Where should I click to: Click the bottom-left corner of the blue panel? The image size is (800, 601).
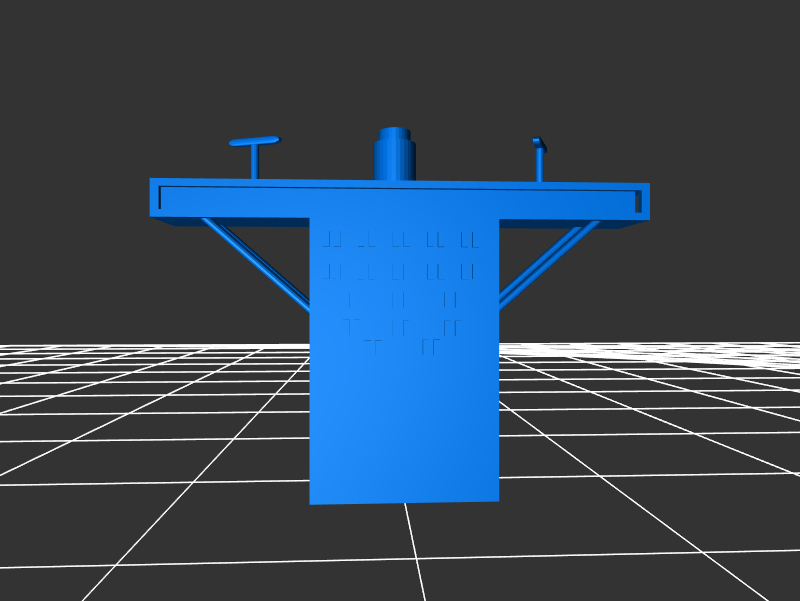tap(315, 498)
